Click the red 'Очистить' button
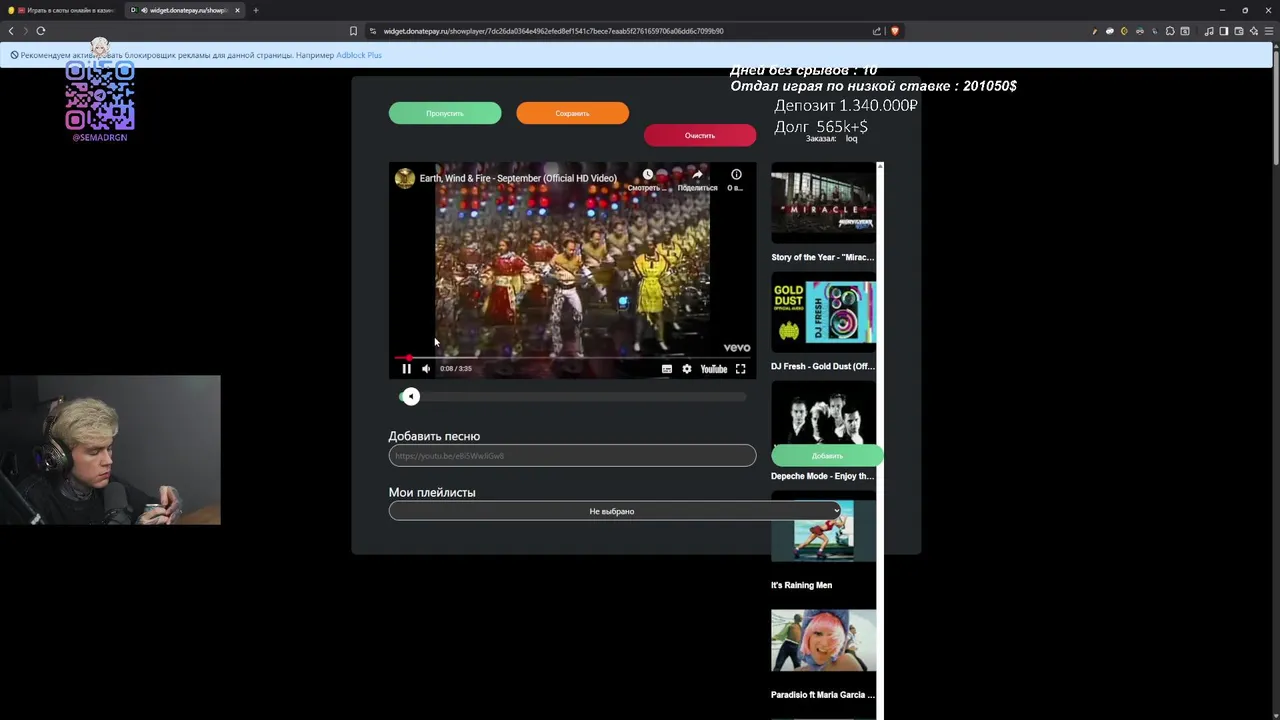The image size is (1280, 720). pyautogui.click(x=700, y=135)
